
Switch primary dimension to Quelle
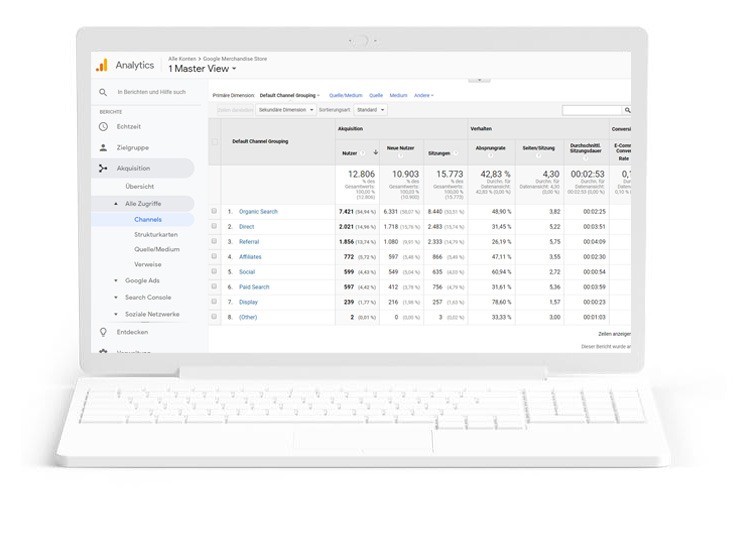(376, 96)
